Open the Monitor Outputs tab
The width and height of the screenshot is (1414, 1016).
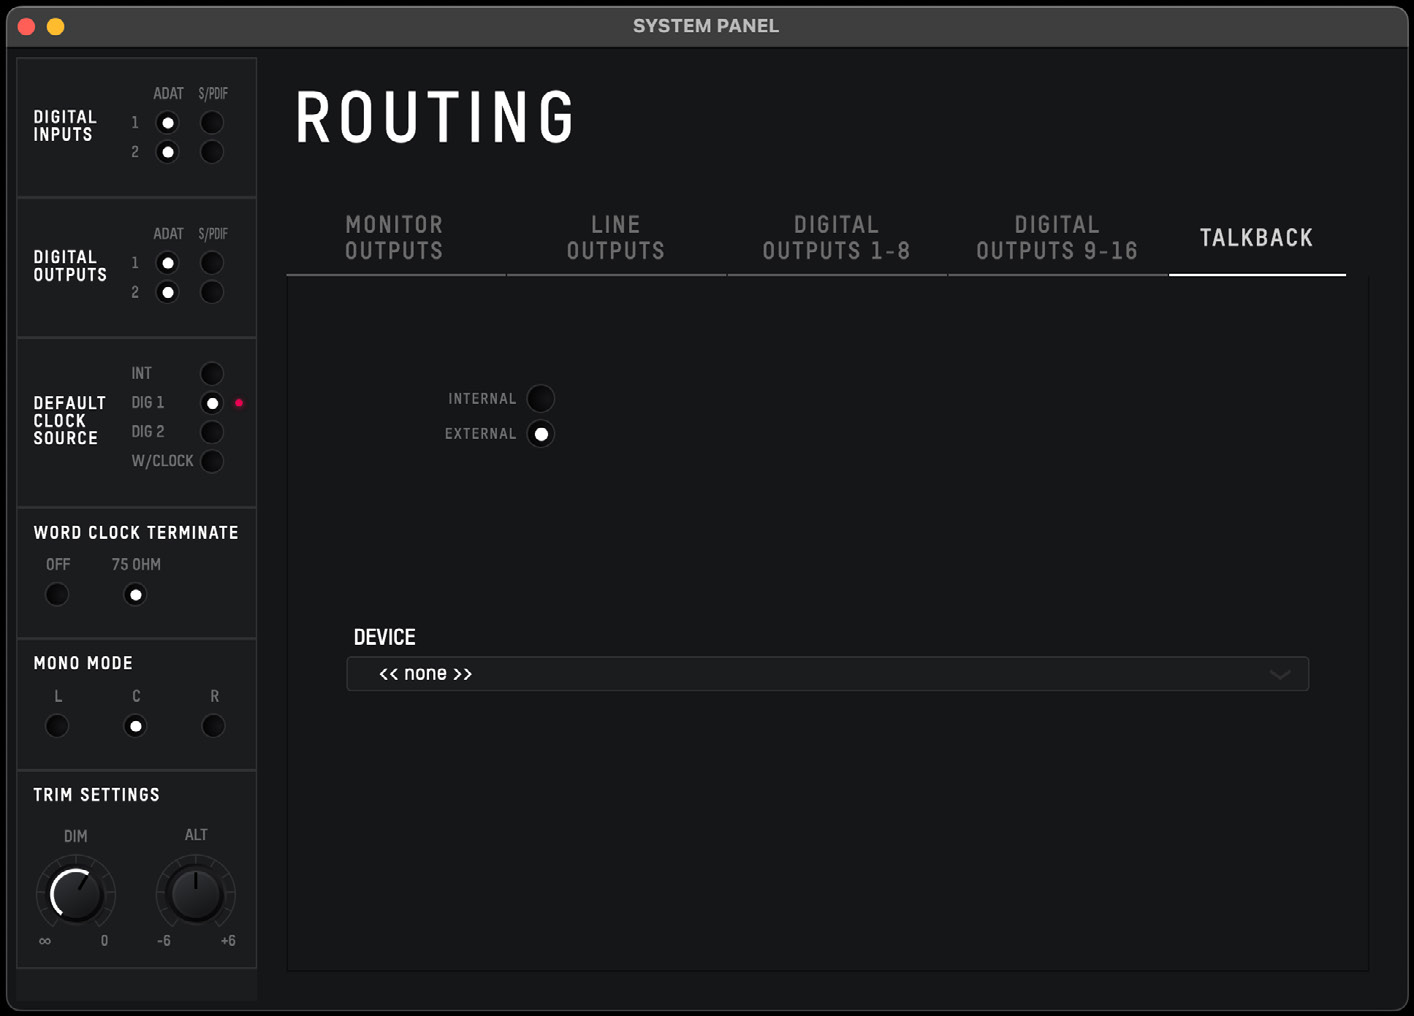coord(394,238)
